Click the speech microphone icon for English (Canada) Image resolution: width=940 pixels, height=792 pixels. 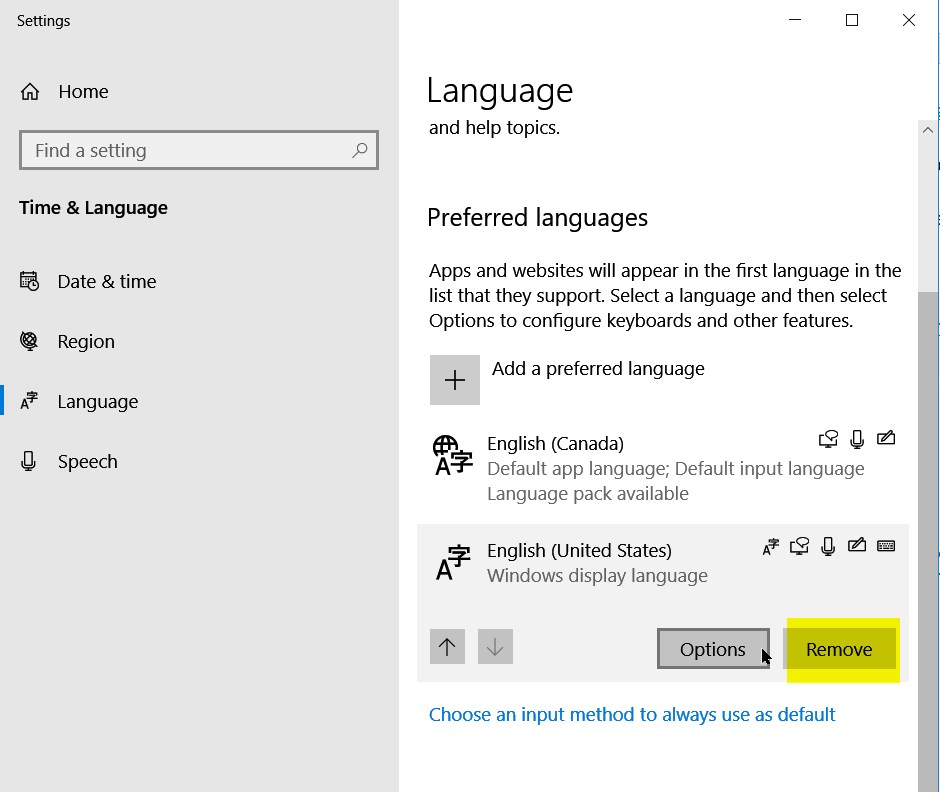click(857, 439)
